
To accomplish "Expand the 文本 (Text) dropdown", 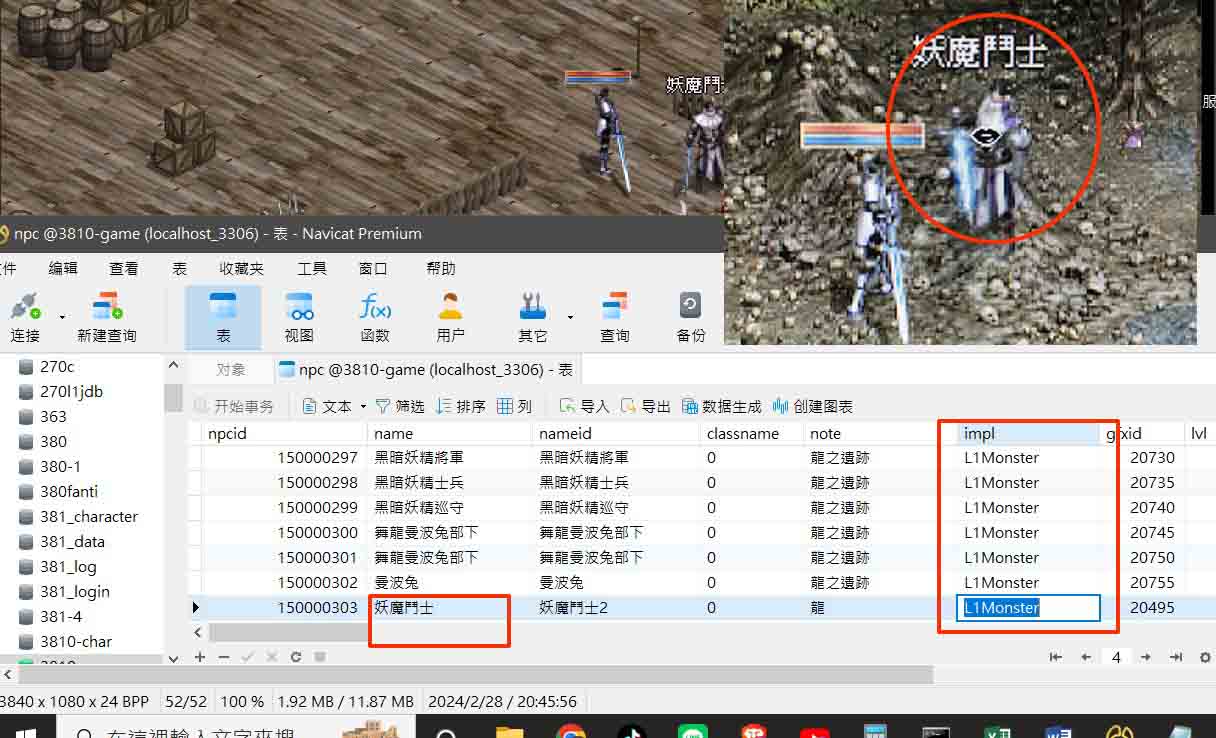I will (363, 406).
